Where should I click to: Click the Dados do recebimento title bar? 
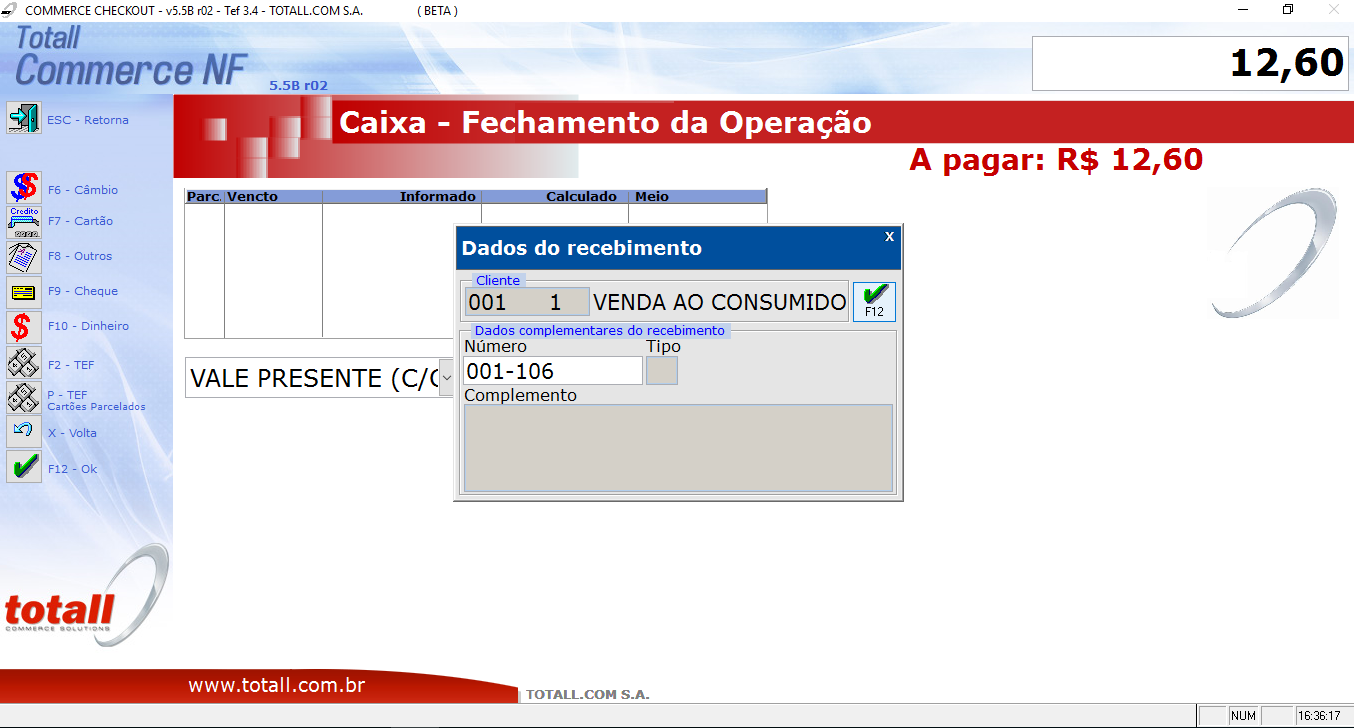click(x=678, y=248)
